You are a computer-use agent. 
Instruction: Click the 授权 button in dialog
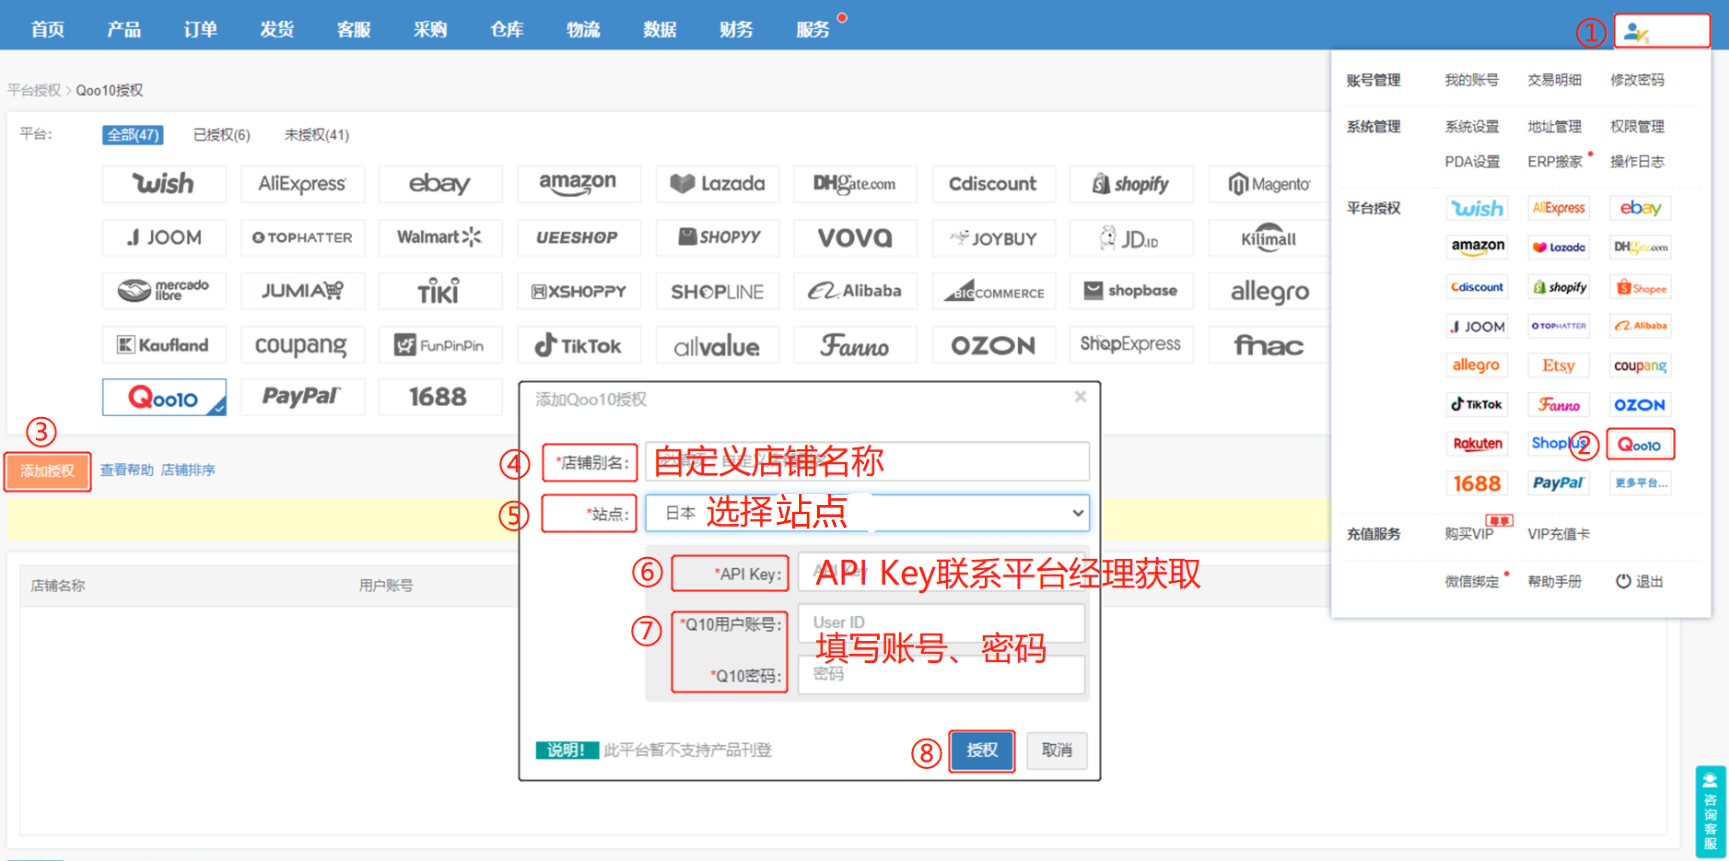pos(982,750)
